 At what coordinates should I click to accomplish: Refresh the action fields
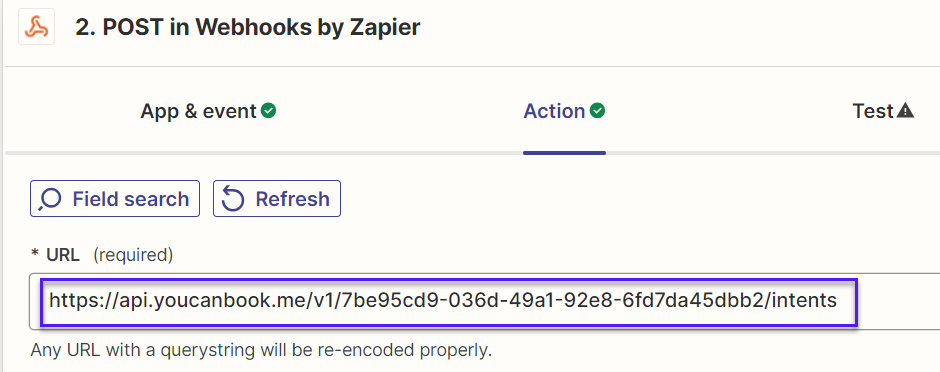pos(277,198)
